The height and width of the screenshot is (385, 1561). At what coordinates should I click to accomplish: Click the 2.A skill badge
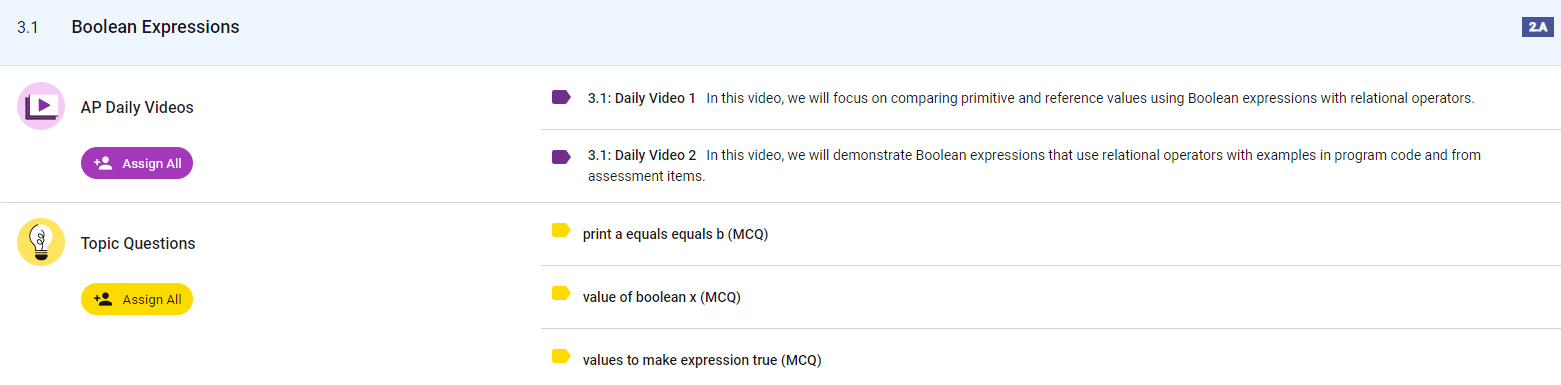[1536, 27]
